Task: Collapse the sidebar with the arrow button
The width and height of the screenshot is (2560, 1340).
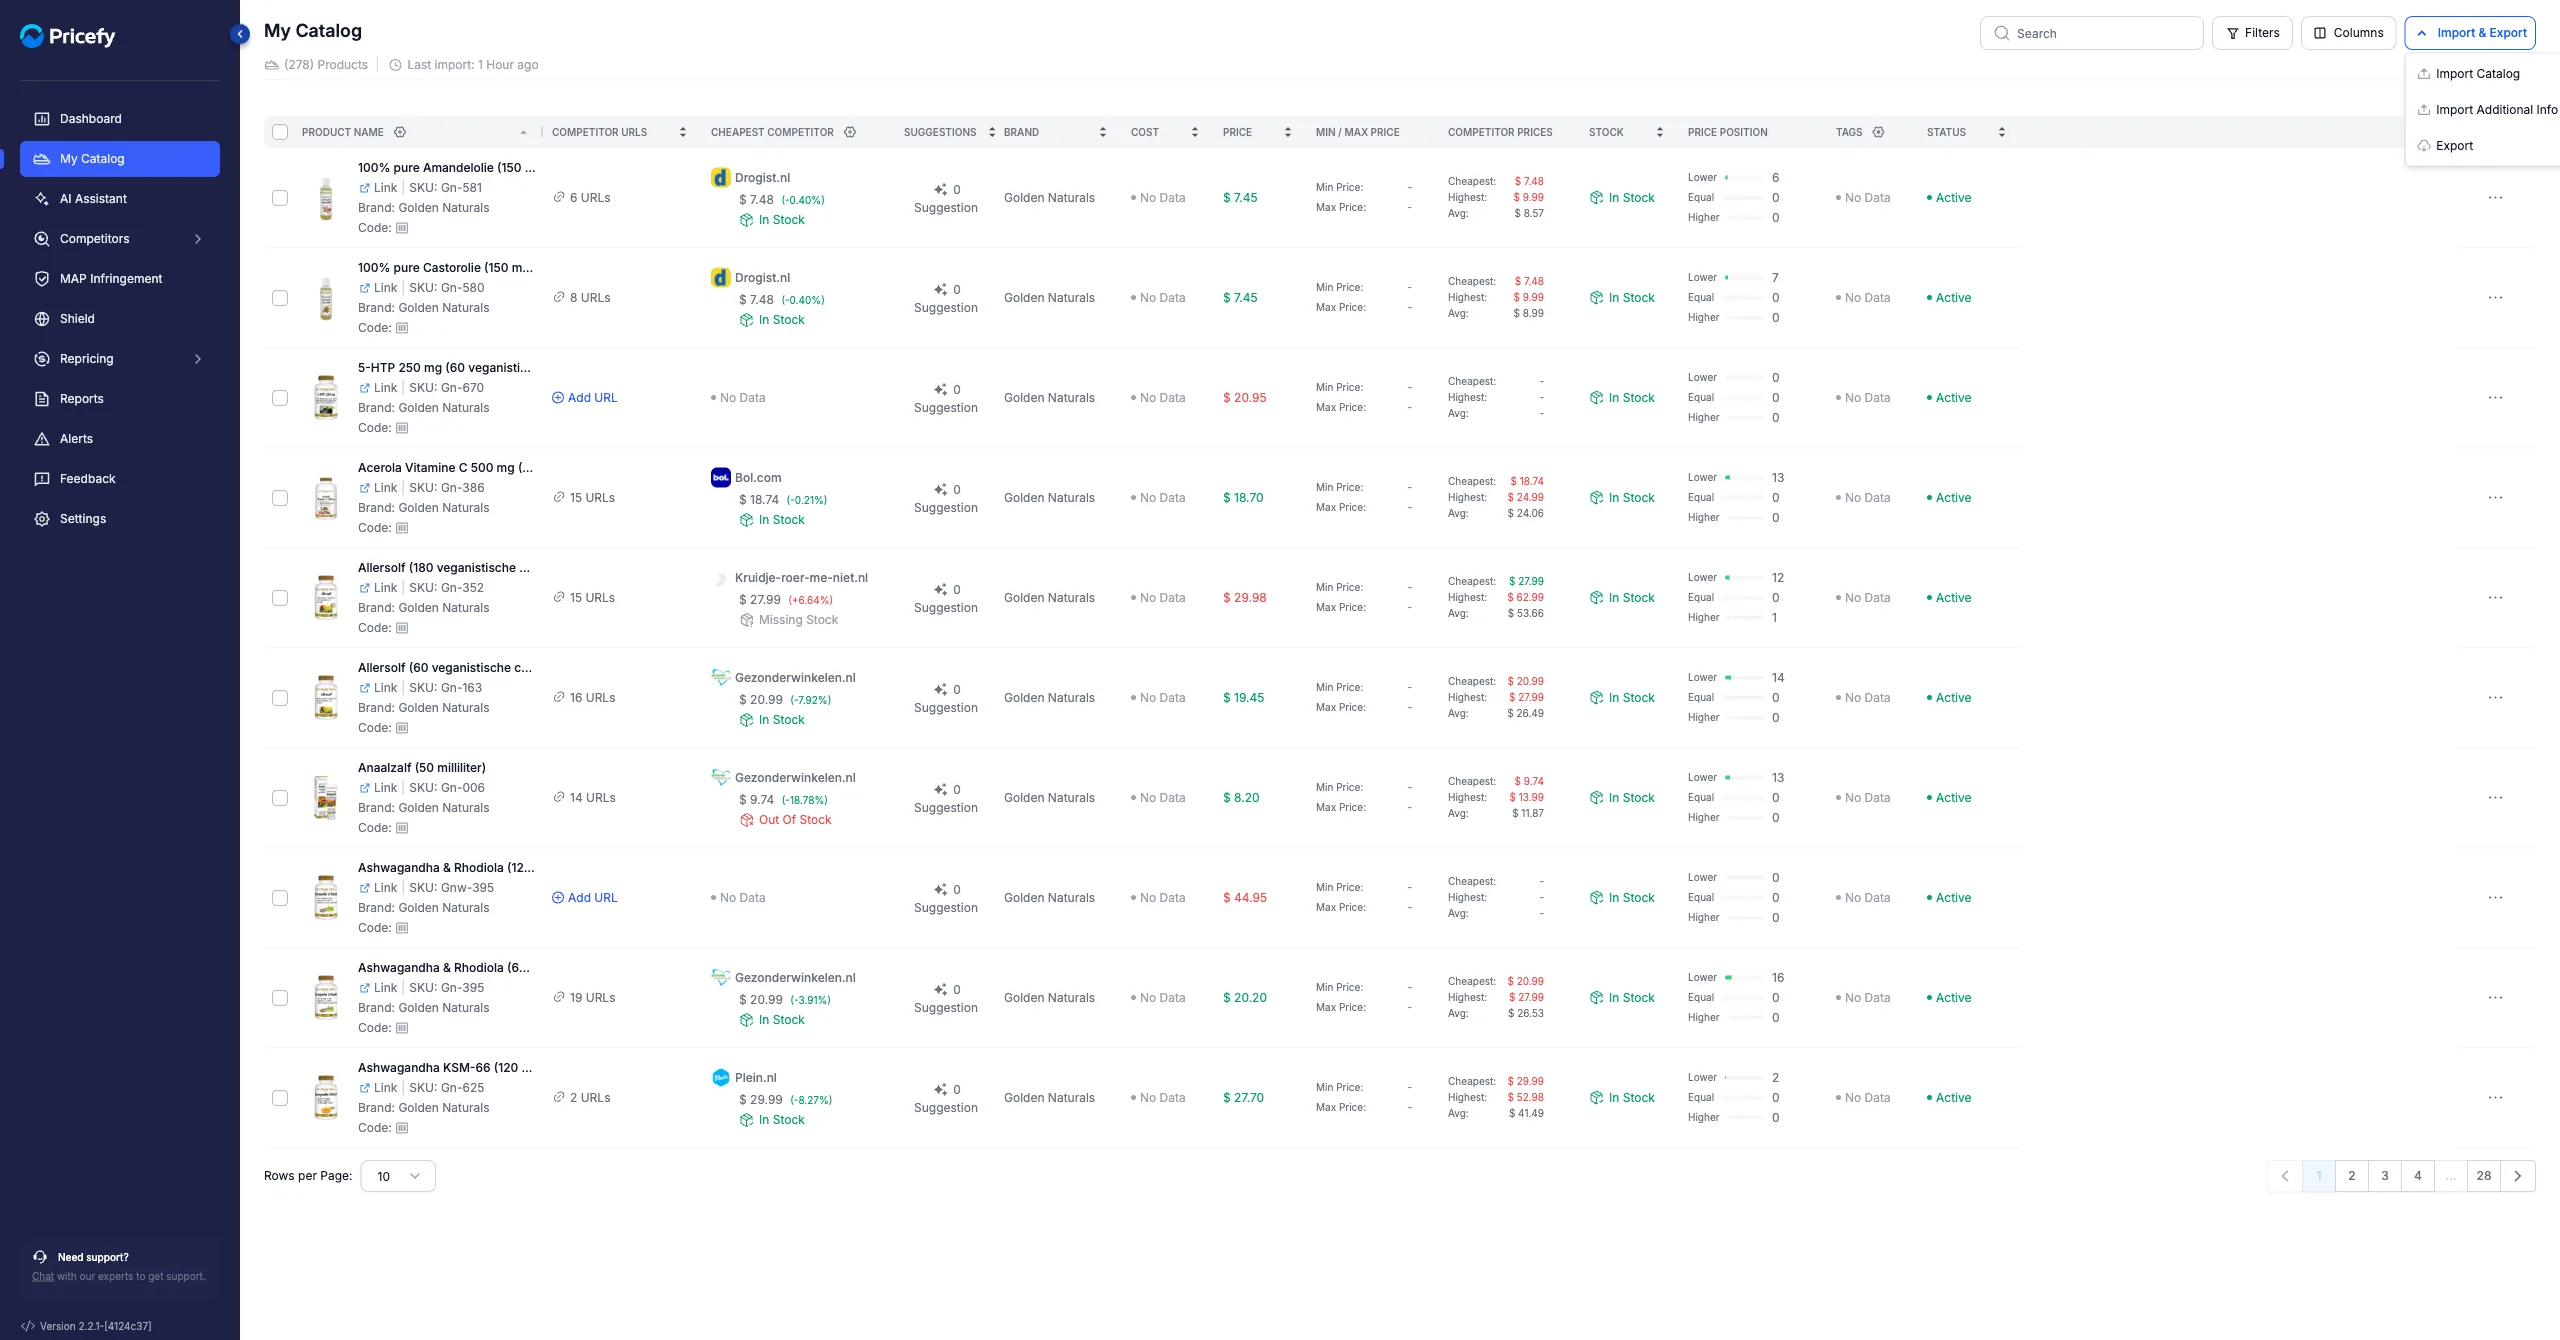Action: coord(240,34)
